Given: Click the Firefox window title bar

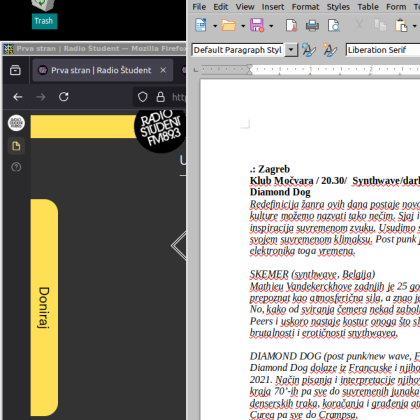Looking at the screenshot, I should tap(94, 49).
